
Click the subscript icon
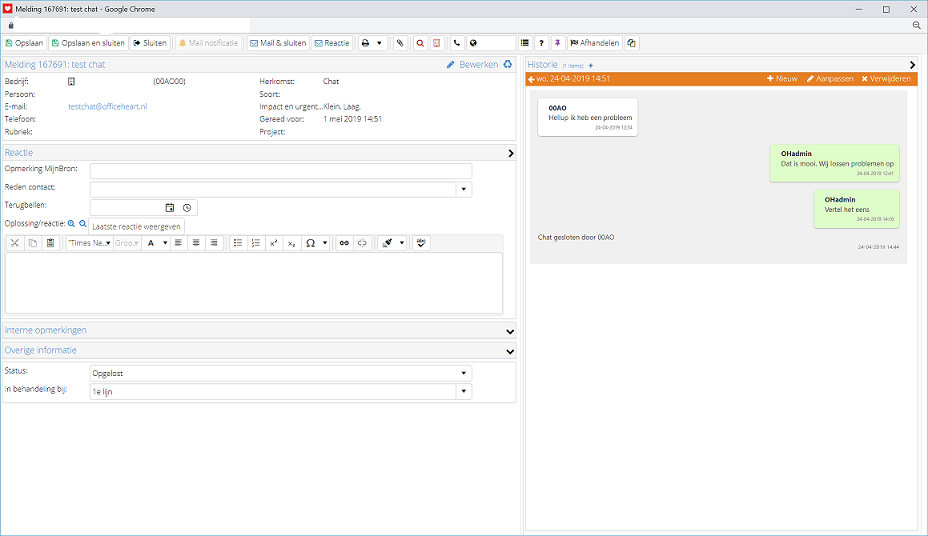(291, 243)
